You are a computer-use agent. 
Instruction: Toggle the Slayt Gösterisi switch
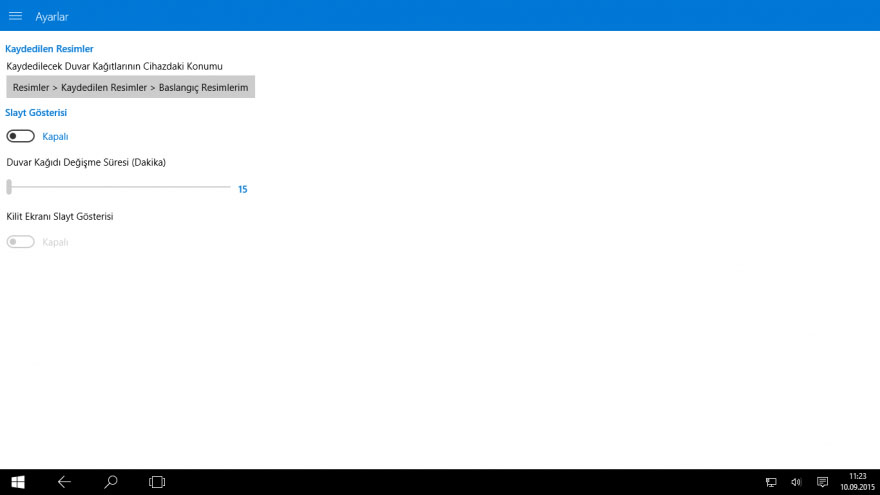[x=21, y=136]
